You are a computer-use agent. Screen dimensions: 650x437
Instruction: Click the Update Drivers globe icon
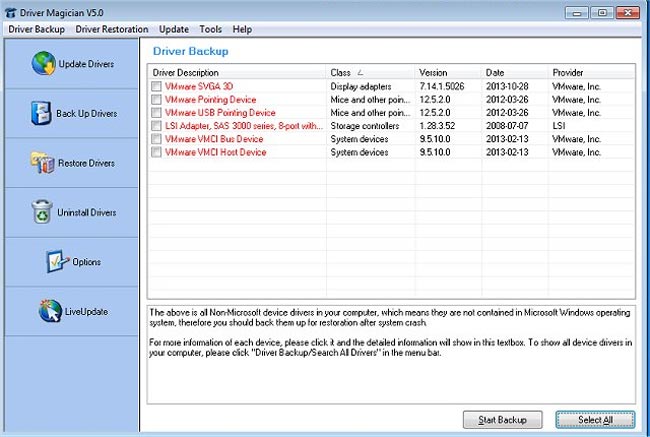[44, 63]
